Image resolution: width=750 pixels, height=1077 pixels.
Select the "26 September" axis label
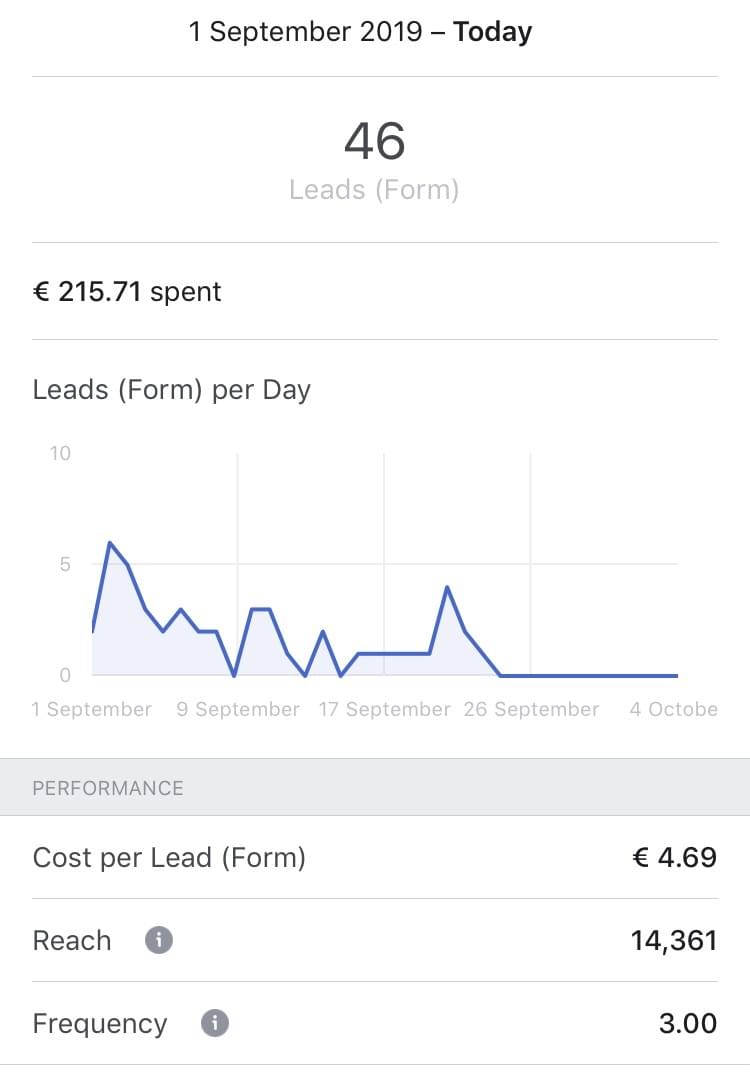(531, 709)
